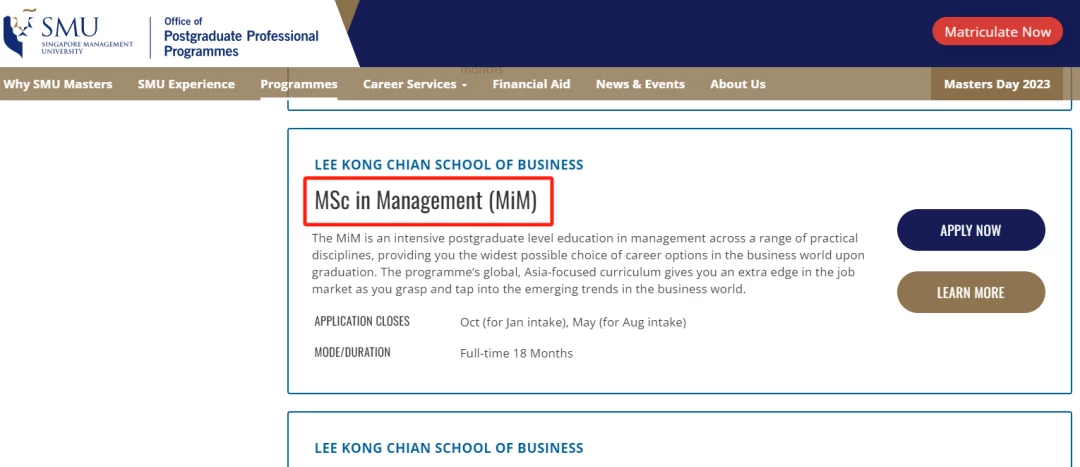The image size is (1080, 467).
Task: Select the Programmes navigation item
Action: point(299,84)
